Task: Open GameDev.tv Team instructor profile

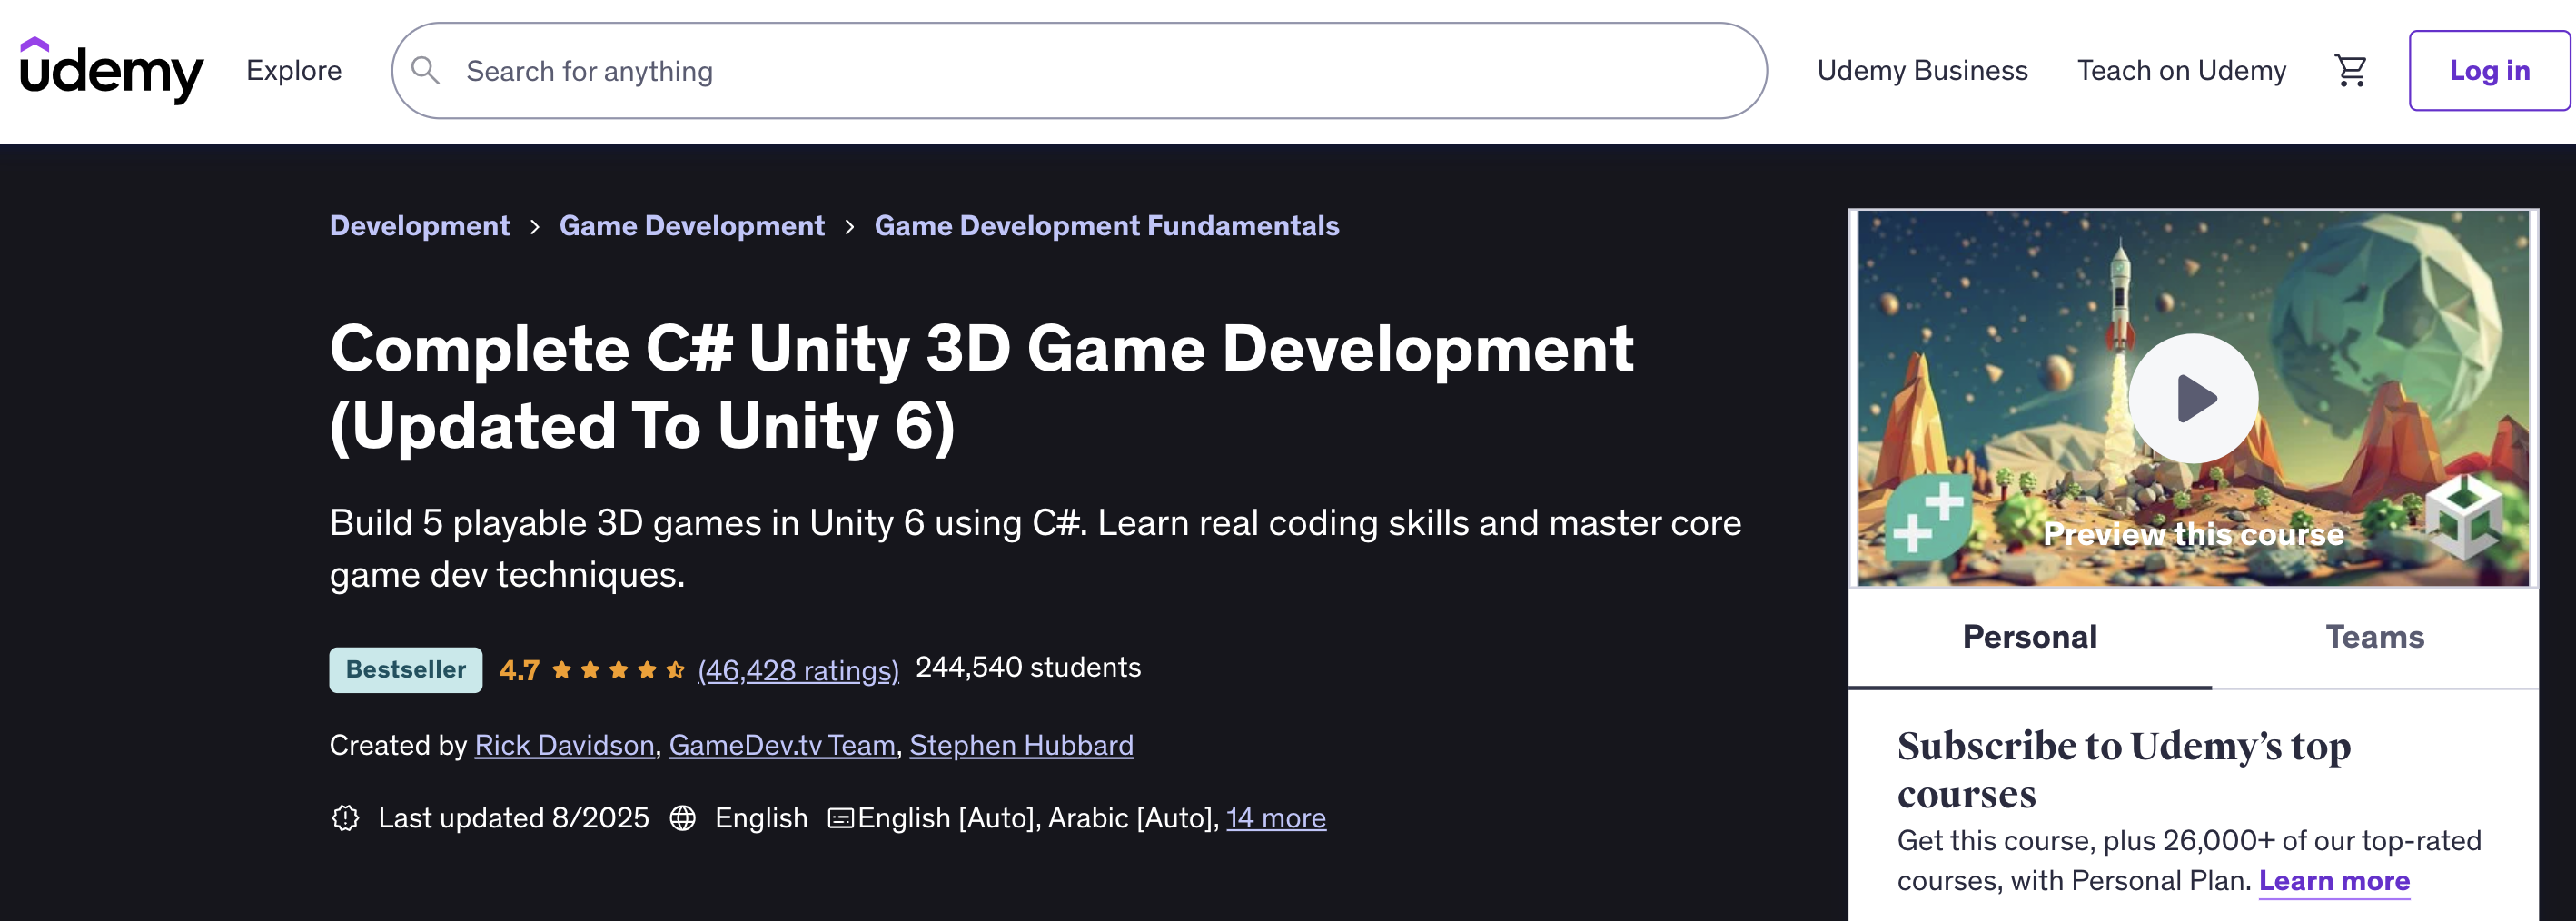Action: [x=782, y=745]
